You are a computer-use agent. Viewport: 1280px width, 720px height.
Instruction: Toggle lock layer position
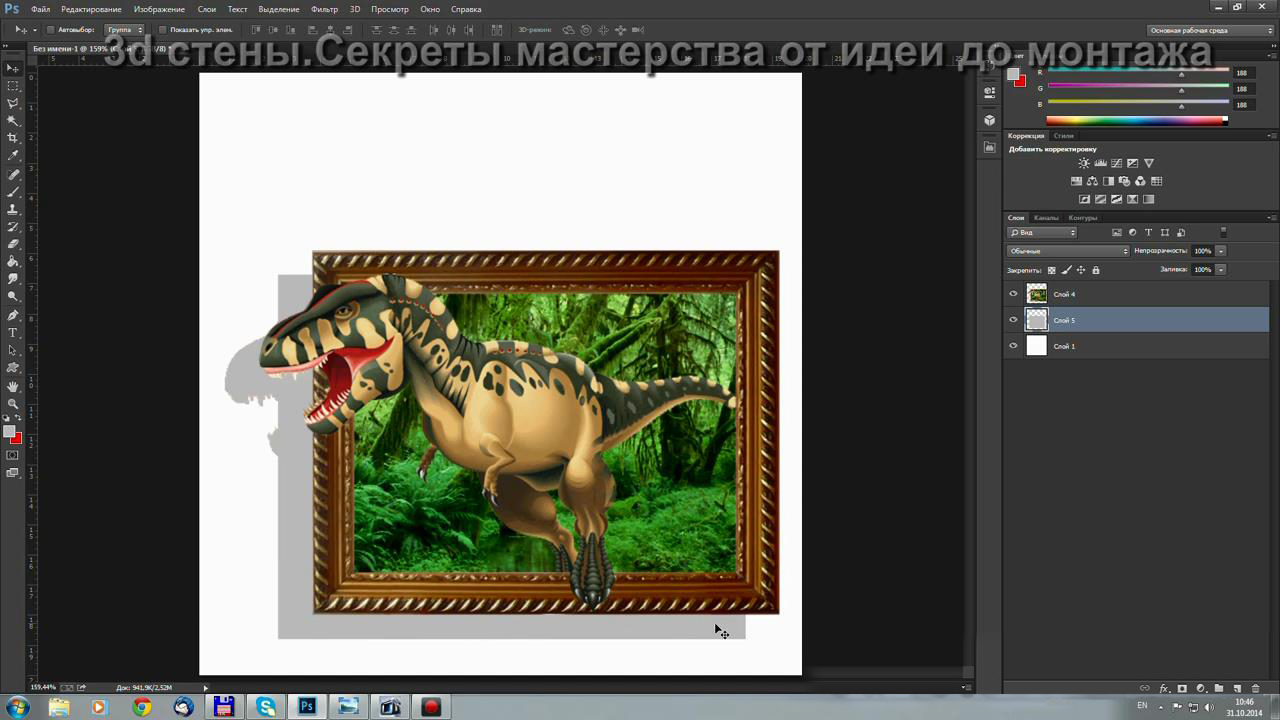click(1081, 270)
